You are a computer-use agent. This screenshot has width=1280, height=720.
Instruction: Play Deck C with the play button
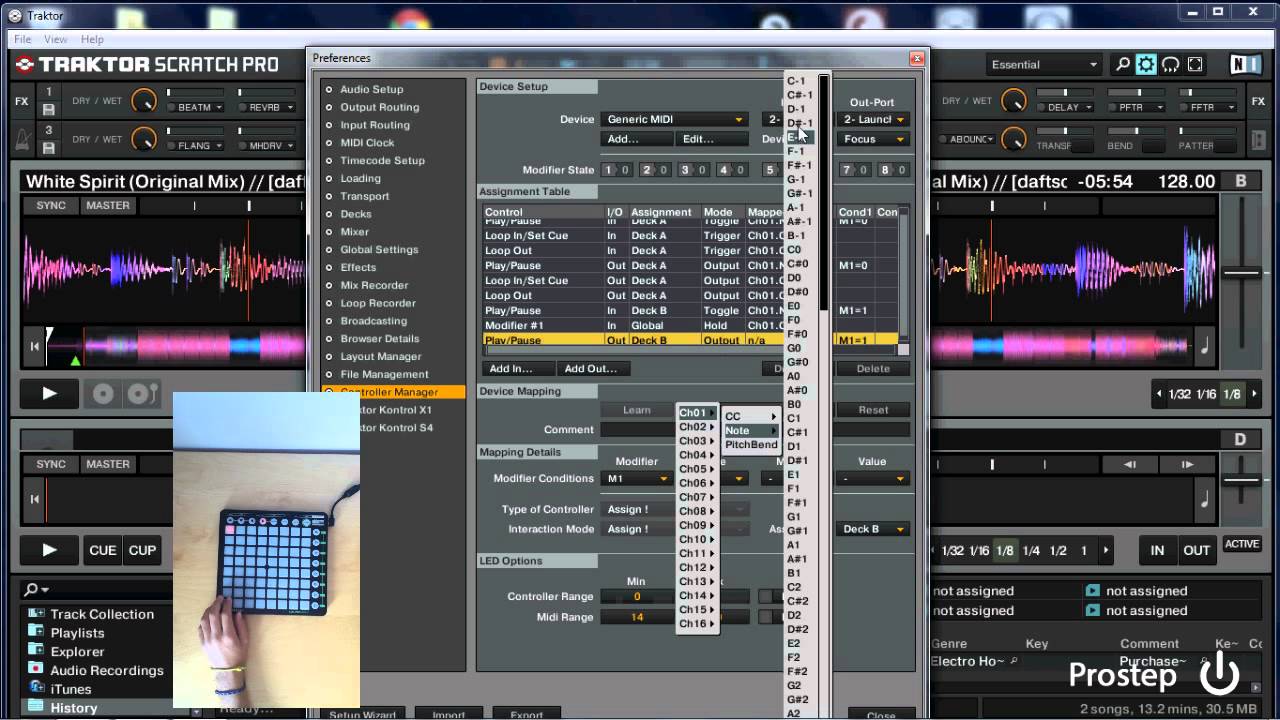tap(49, 550)
